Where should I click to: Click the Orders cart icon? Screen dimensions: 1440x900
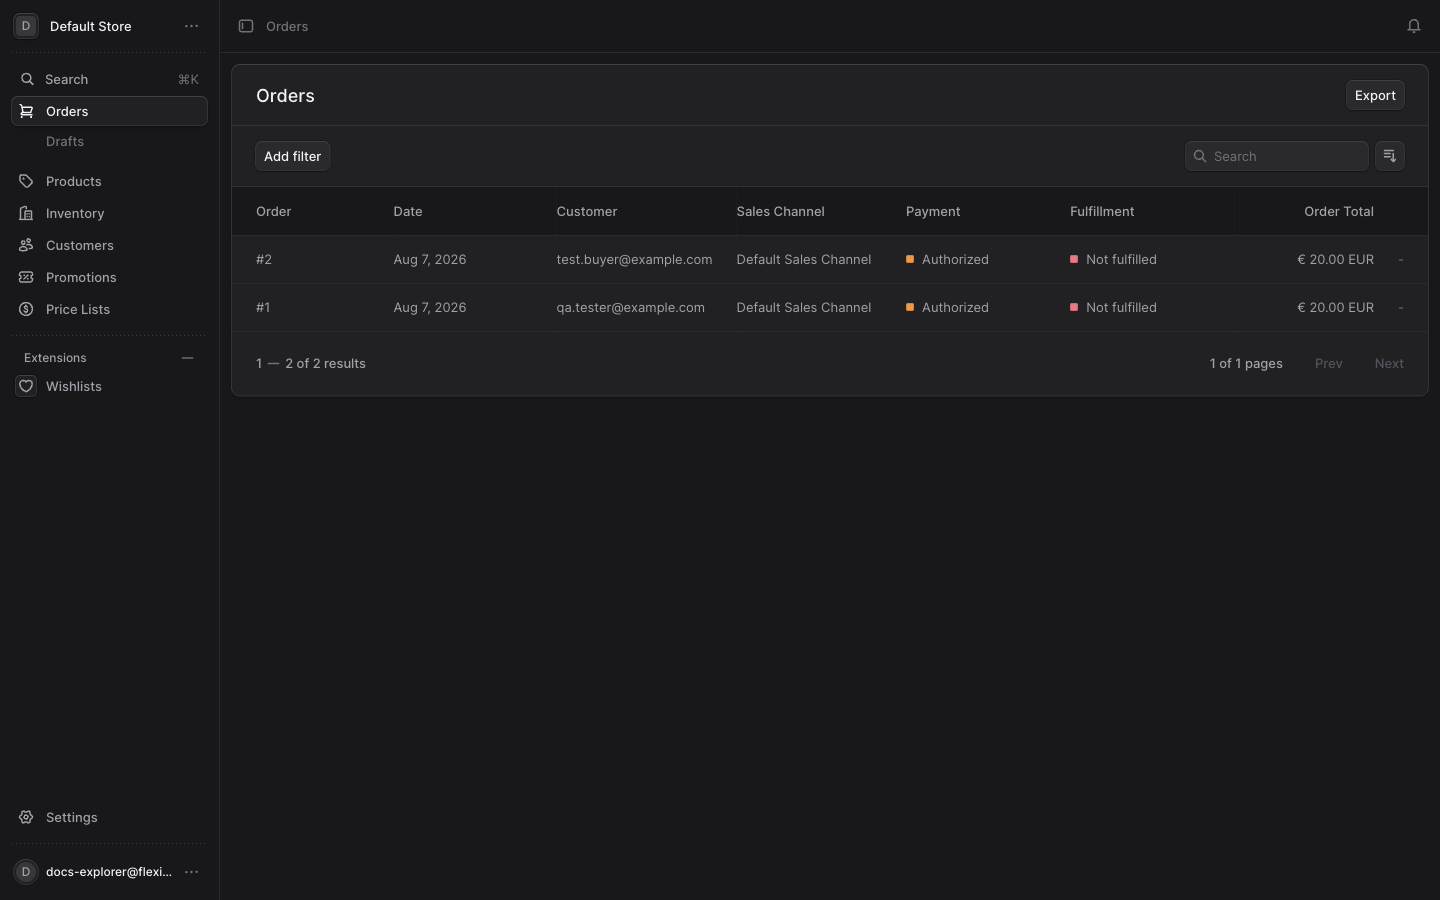click(27, 111)
